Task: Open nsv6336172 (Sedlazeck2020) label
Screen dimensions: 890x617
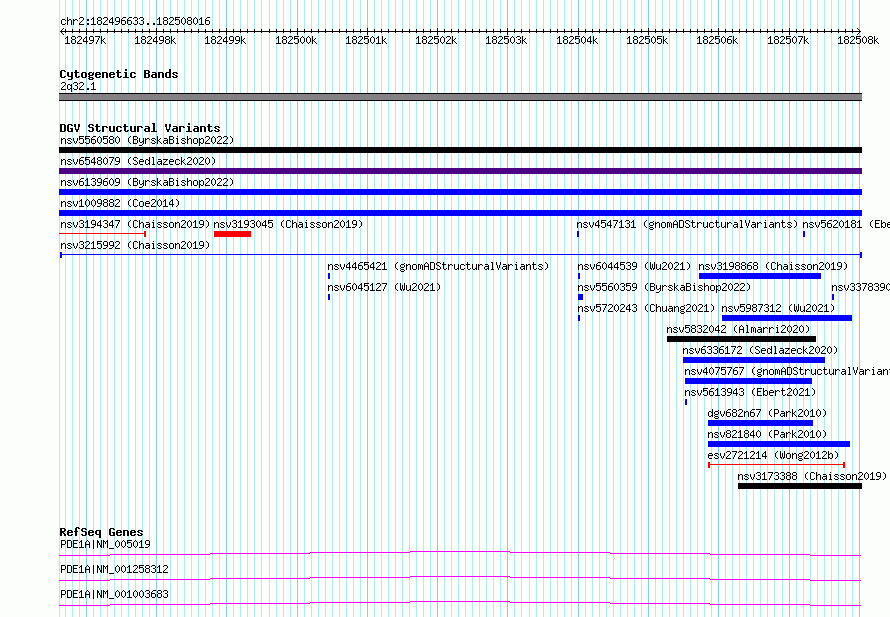Action: [760, 350]
